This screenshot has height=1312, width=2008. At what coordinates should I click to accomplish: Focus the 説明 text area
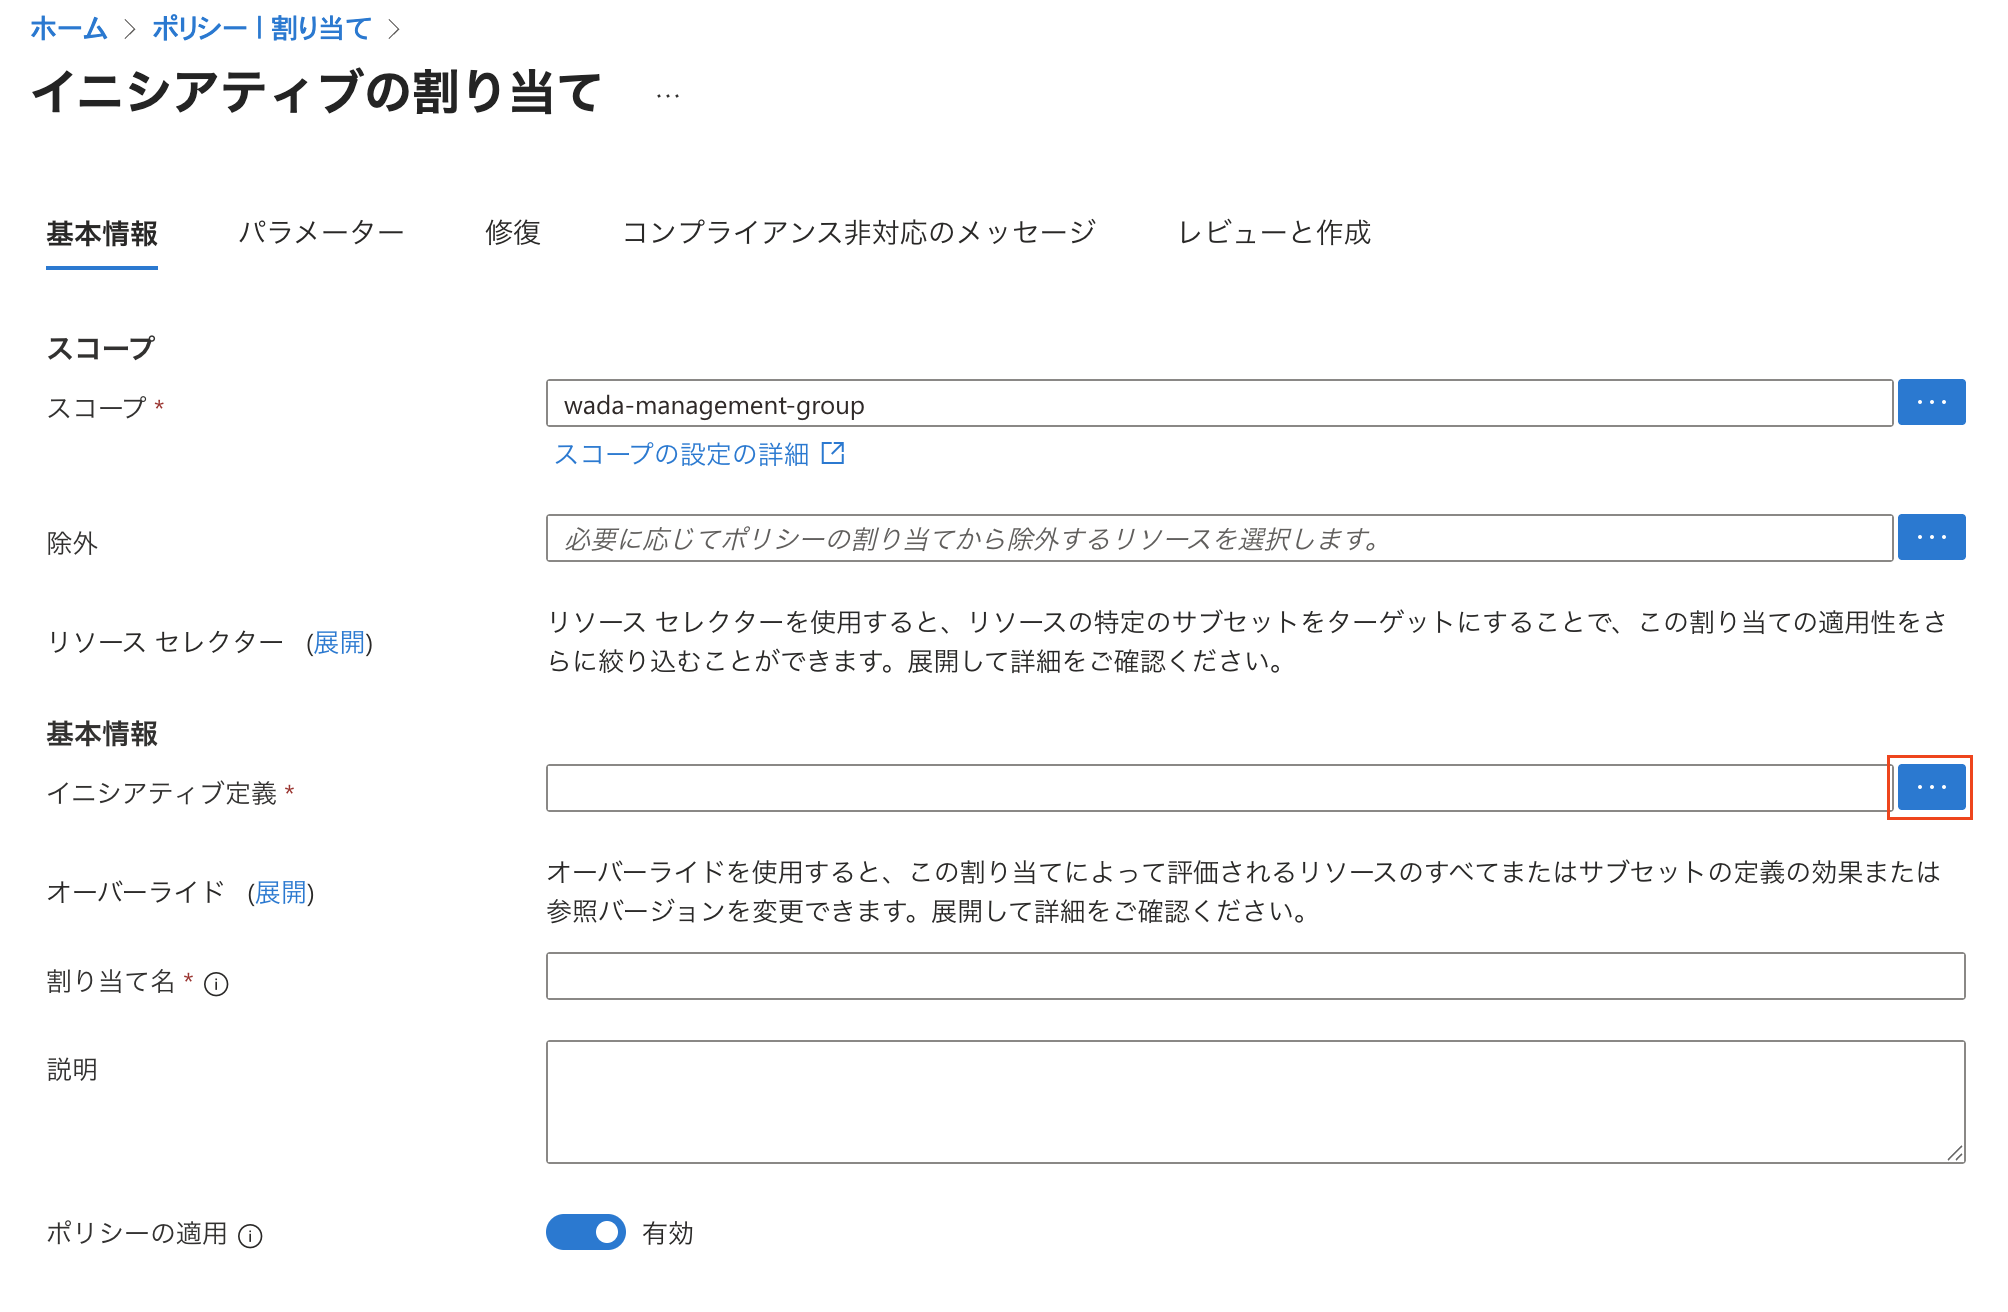point(1256,1102)
